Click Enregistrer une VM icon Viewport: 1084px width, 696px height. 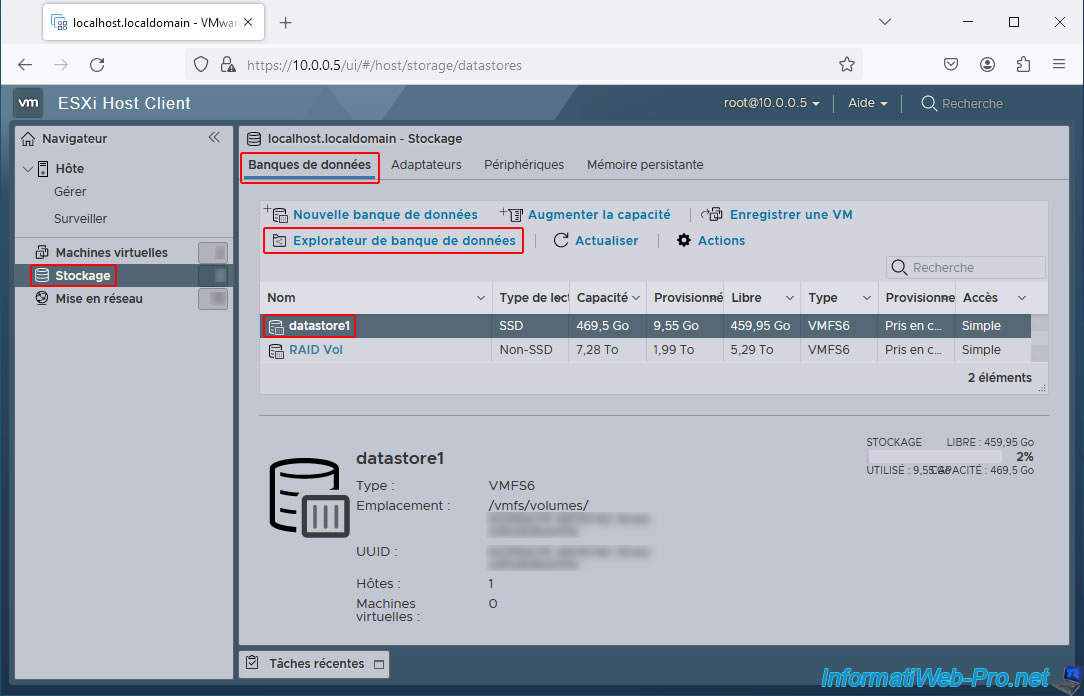(x=712, y=214)
